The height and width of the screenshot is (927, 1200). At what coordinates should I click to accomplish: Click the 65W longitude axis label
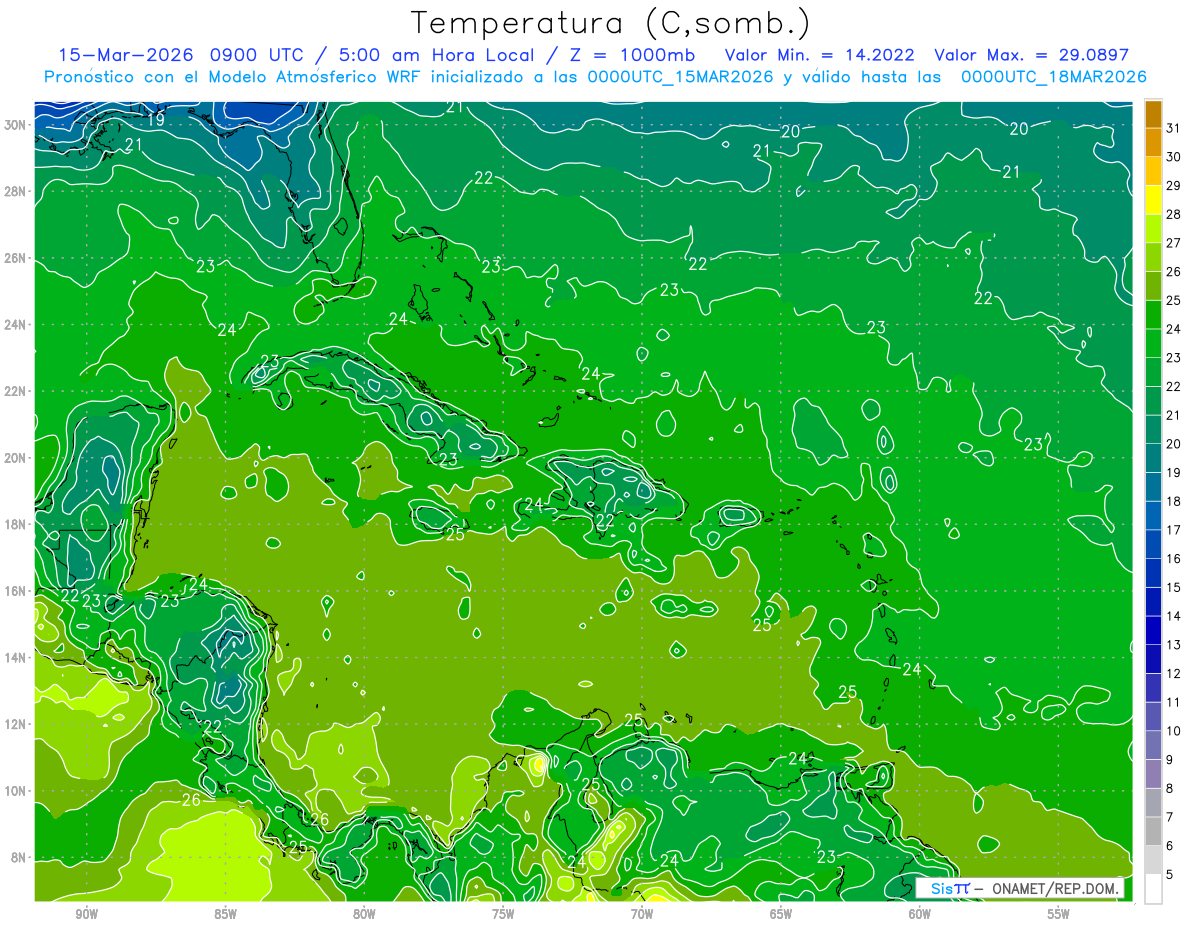pyautogui.click(x=781, y=915)
